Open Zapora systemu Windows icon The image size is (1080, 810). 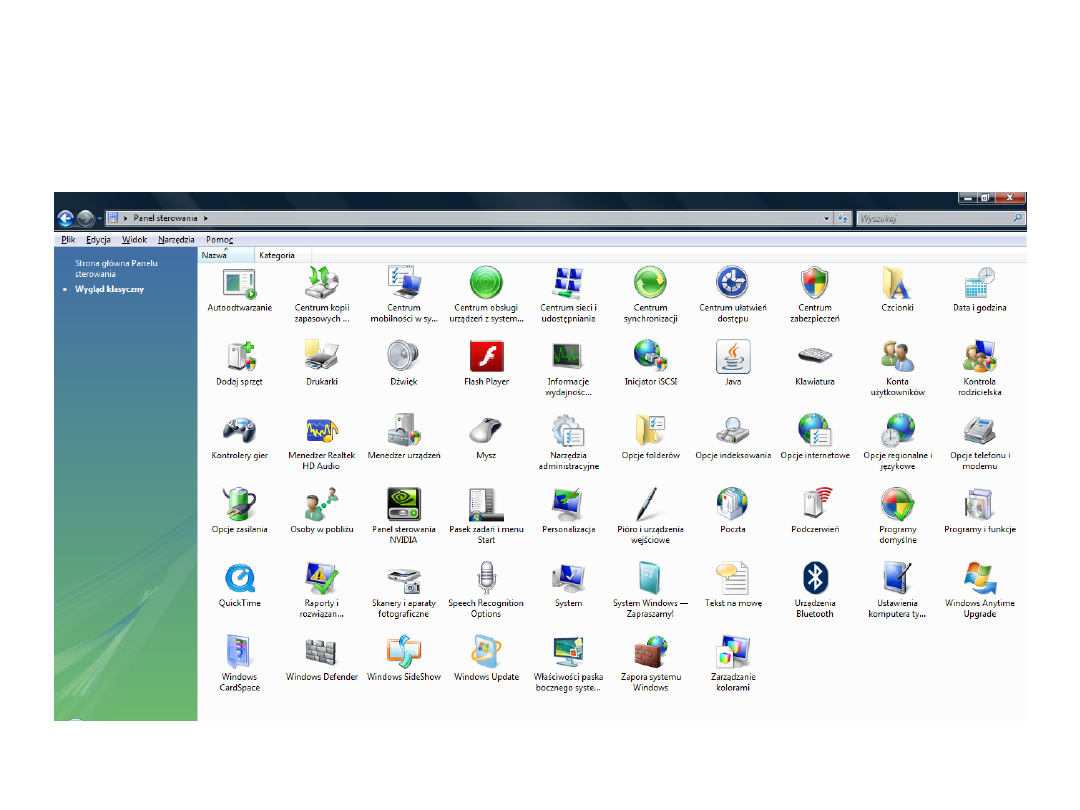[650, 653]
